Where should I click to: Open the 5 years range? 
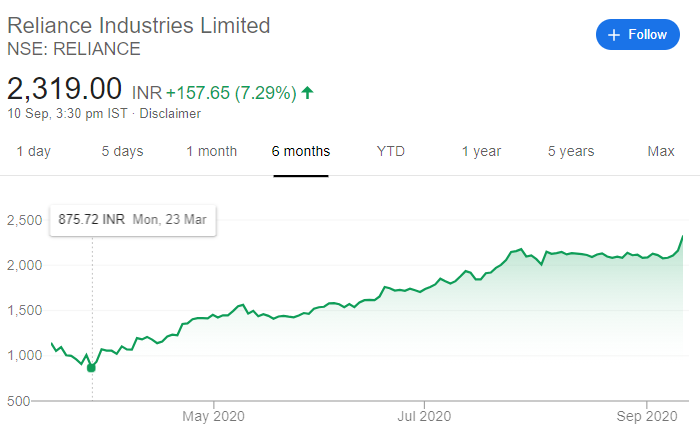(x=571, y=151)
